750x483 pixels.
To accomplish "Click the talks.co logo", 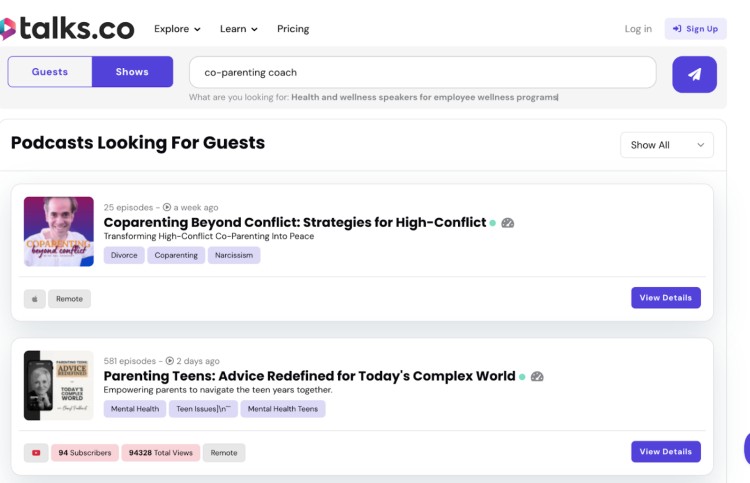I will tap(67, 29).
